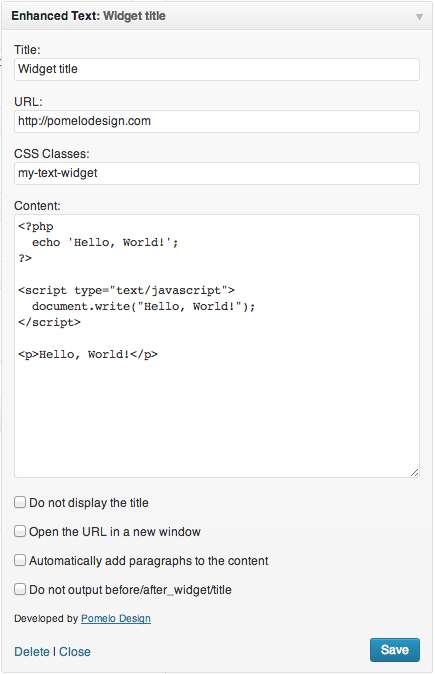Image resolution: width=435 pixels, height=674 pixels.
Task: Save the widget settings
Action: (x=395, y=649)
